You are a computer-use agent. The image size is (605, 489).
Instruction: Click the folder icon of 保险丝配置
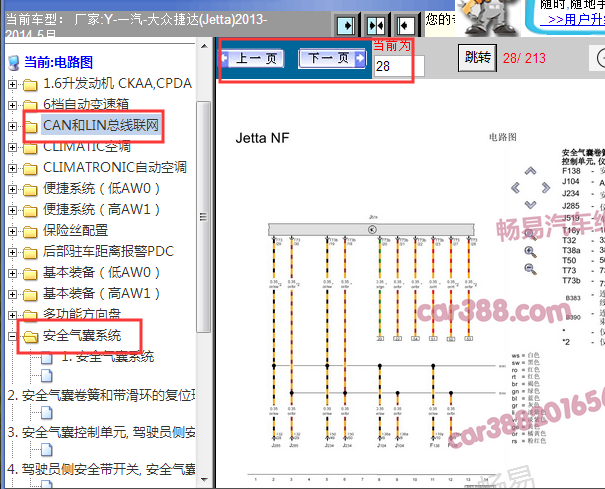[x=30, y=232]
